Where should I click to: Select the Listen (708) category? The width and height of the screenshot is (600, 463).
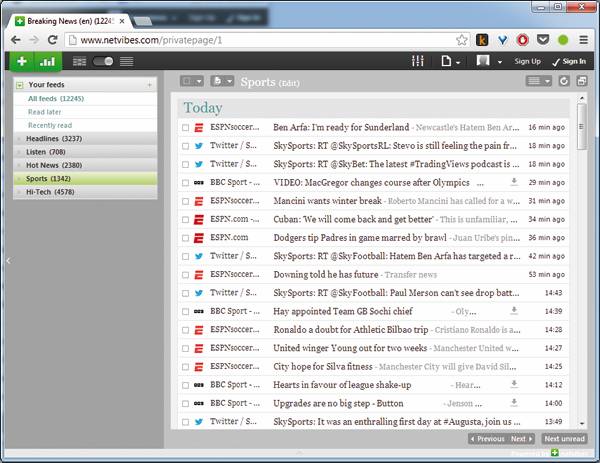pyautogui.click(x=85, y=152)
